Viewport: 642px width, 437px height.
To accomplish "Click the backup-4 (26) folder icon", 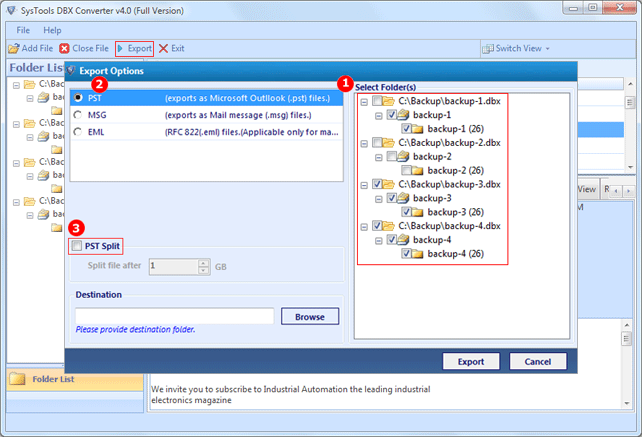I will tap(418, 254).
